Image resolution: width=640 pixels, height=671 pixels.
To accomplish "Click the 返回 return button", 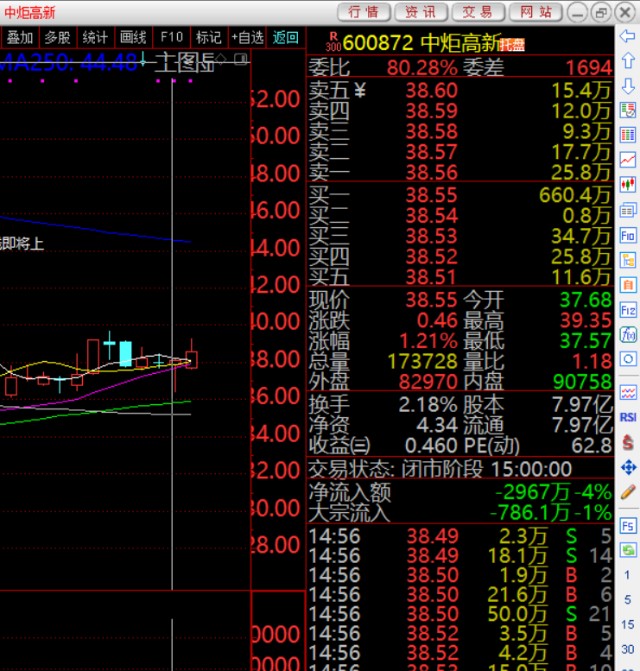I will (285, 38).
